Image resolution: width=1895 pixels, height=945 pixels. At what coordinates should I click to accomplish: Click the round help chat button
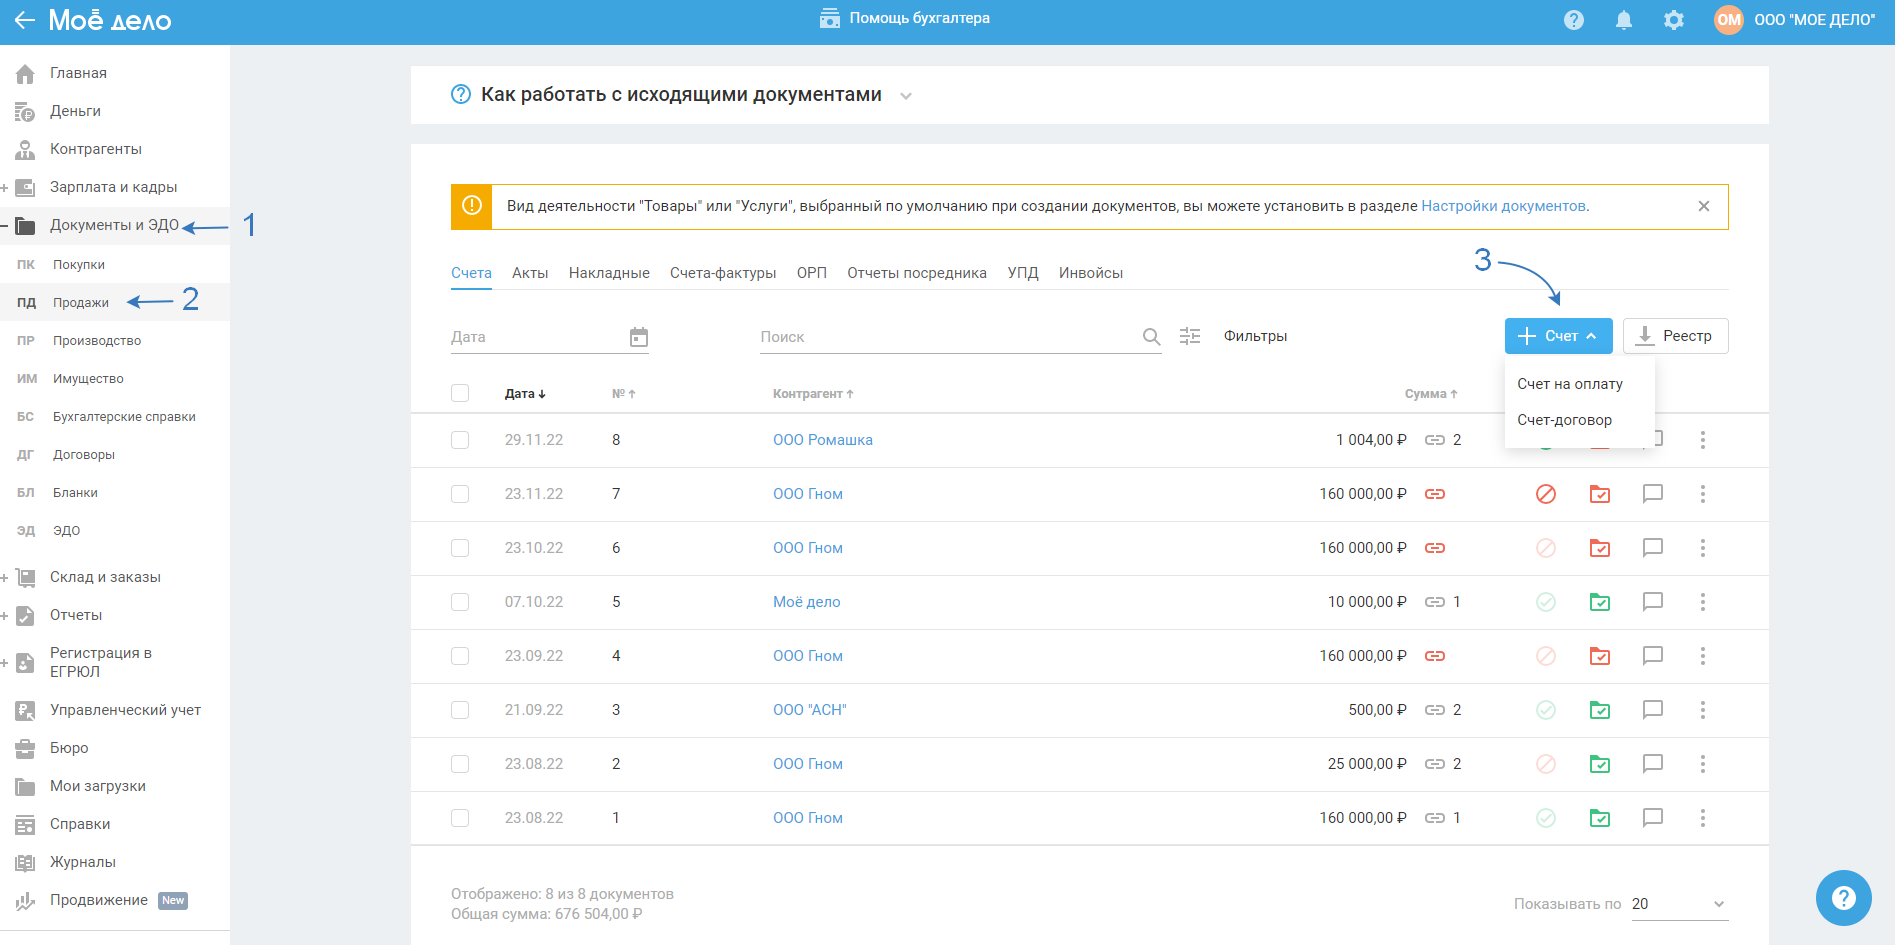click(x=1843, y=897)
